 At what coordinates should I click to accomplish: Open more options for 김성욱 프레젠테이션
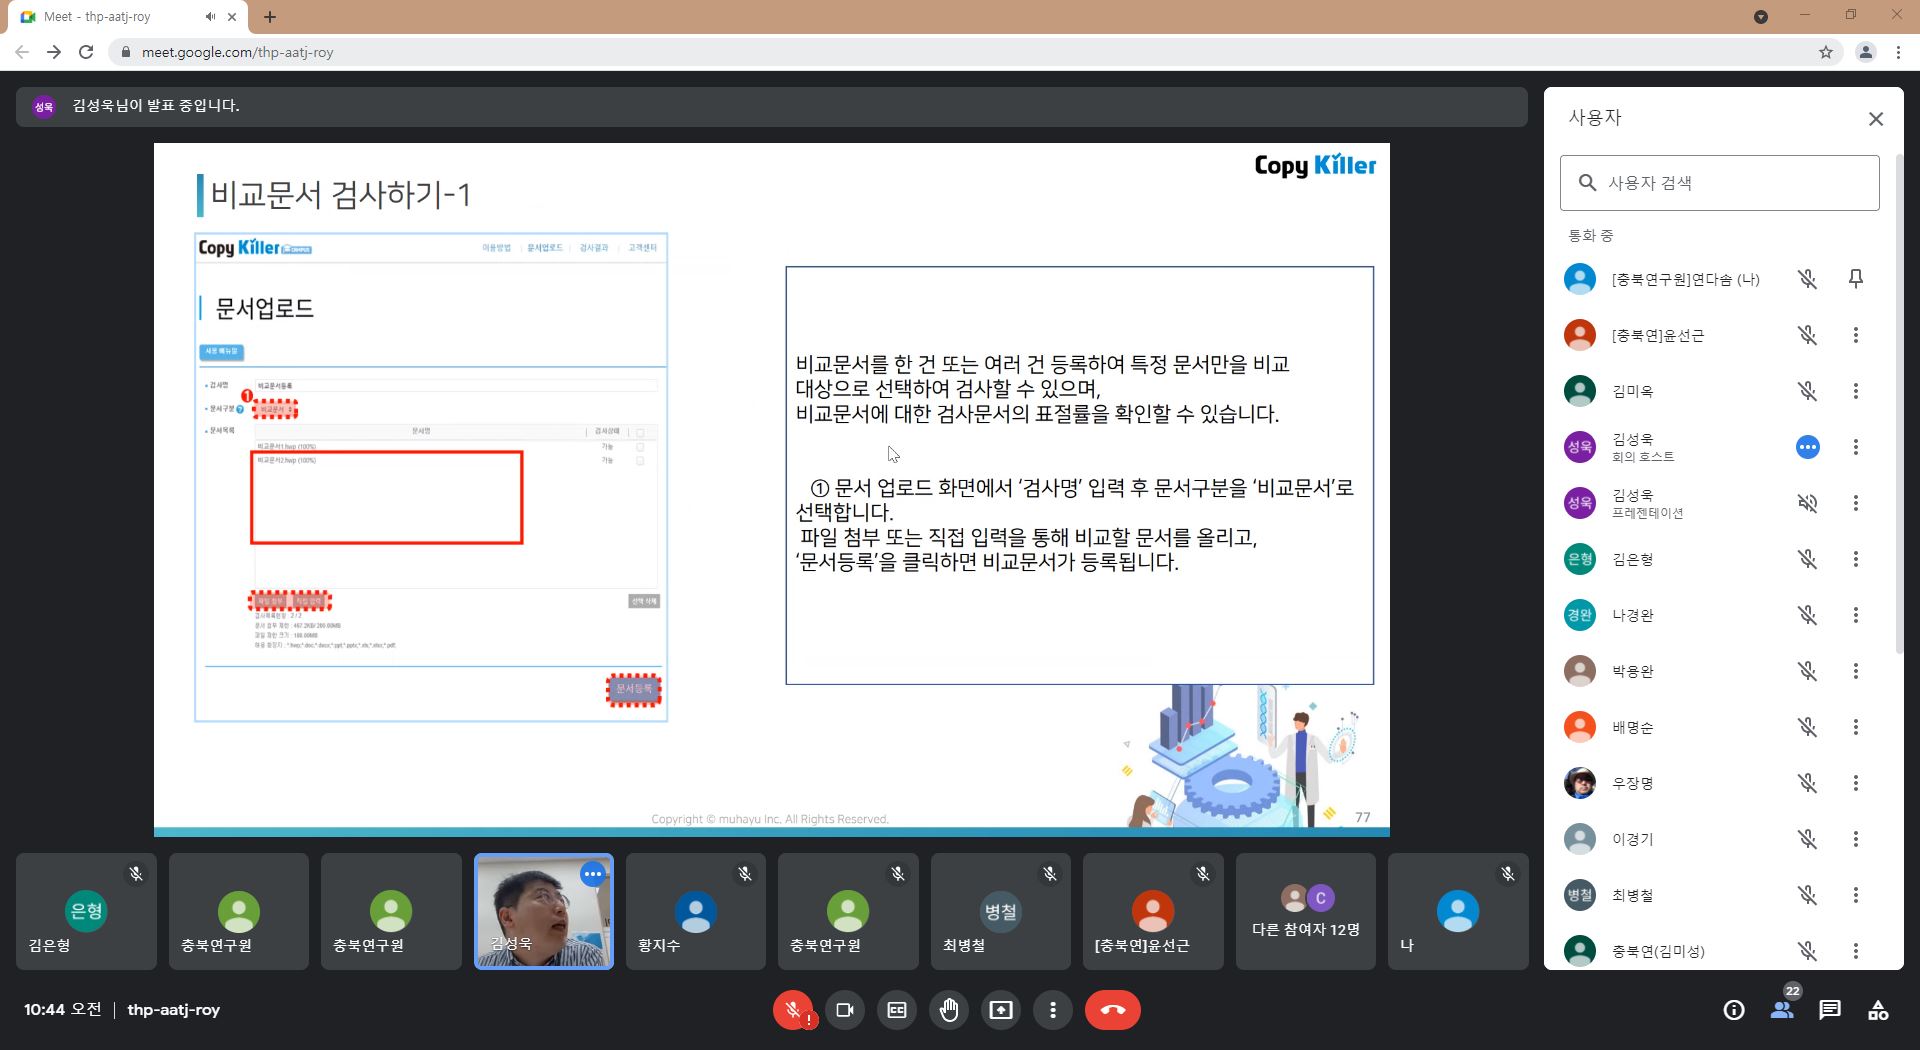click(x=1856, y=503)
